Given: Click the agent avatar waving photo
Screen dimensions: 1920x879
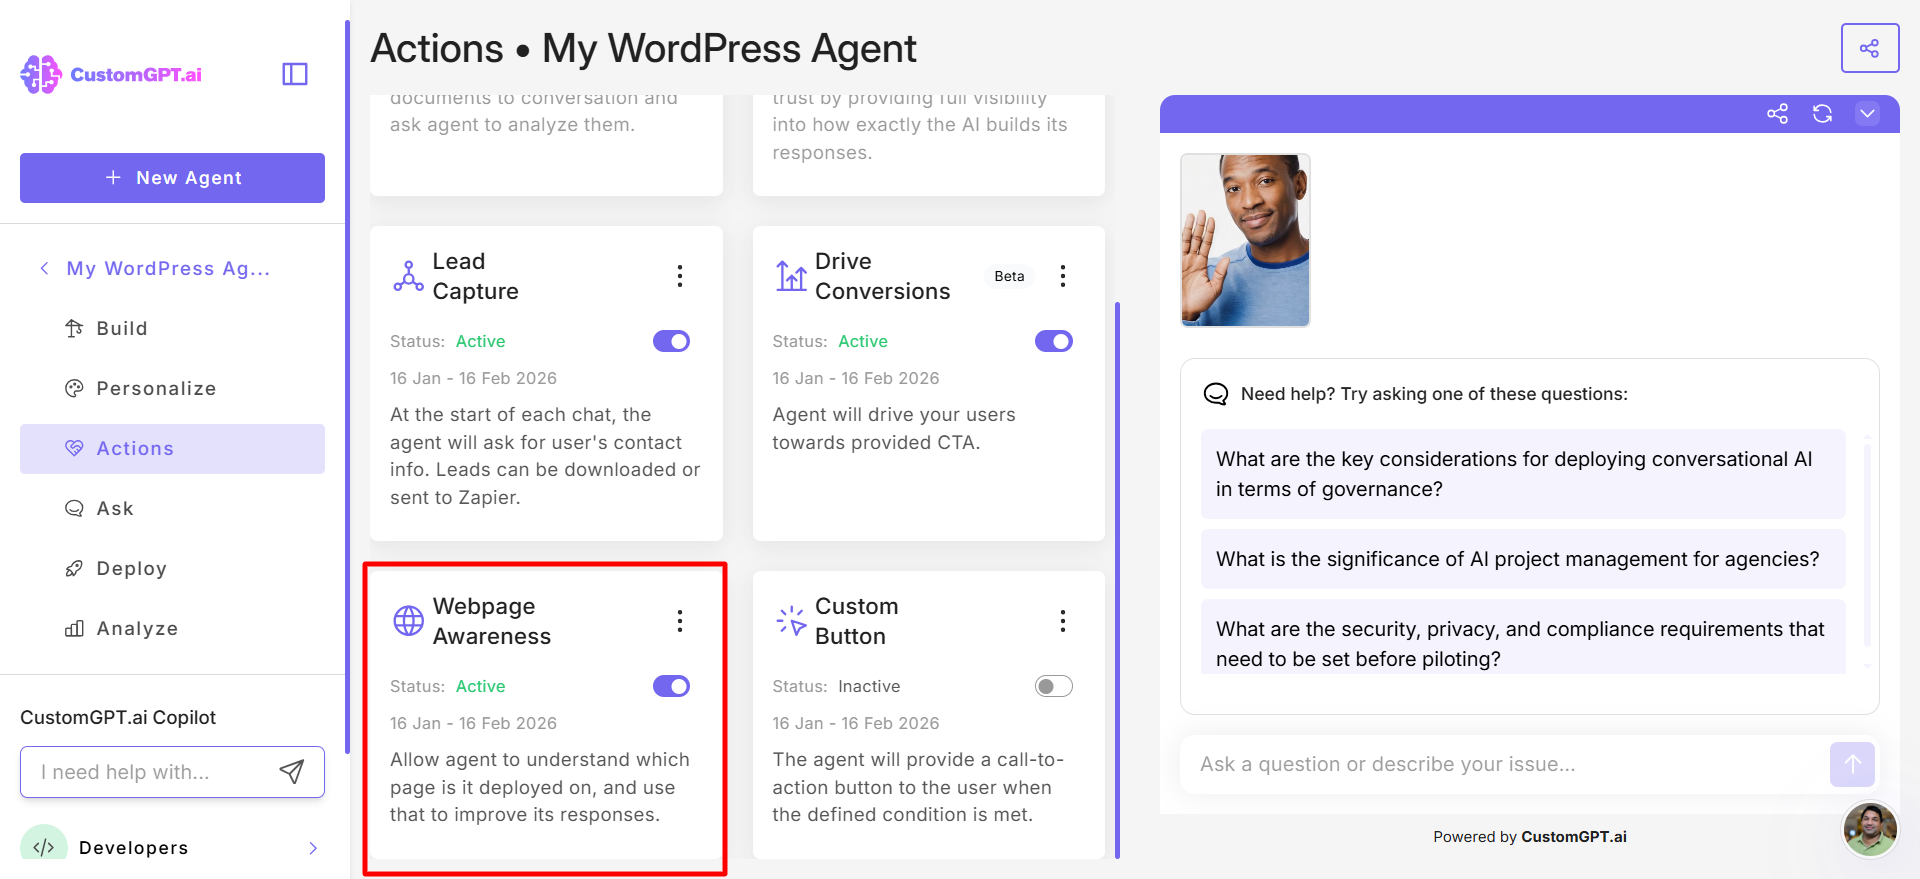Looking at the screenshot, I should (1245, 240).
